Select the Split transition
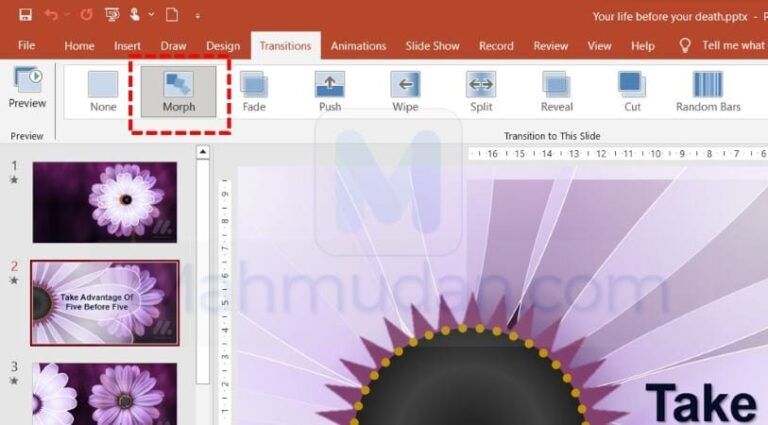Screen dimensions: 768x425 tap(481, 90)
